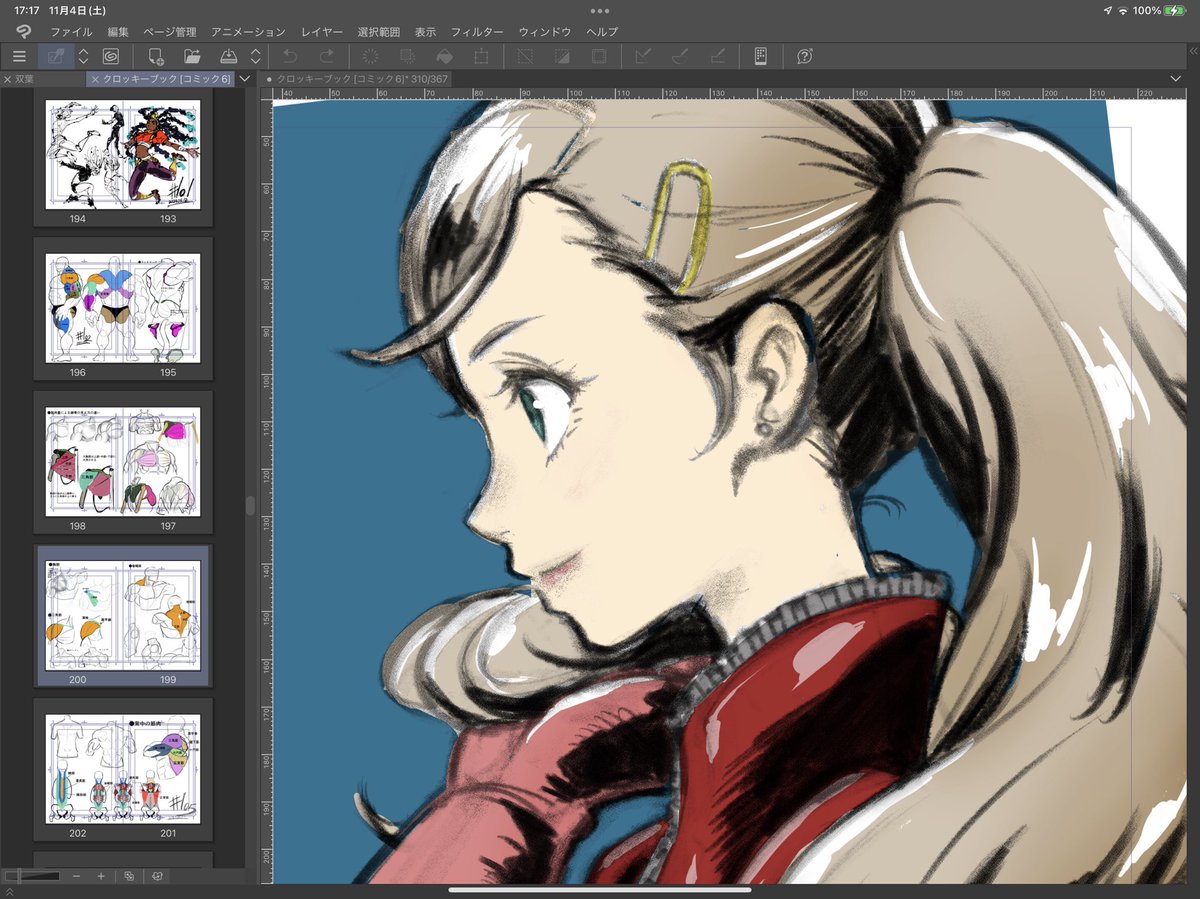
Task: Open the dropdown chevron beside クロッキーブック tab
Action: click(x=244, y=78)
